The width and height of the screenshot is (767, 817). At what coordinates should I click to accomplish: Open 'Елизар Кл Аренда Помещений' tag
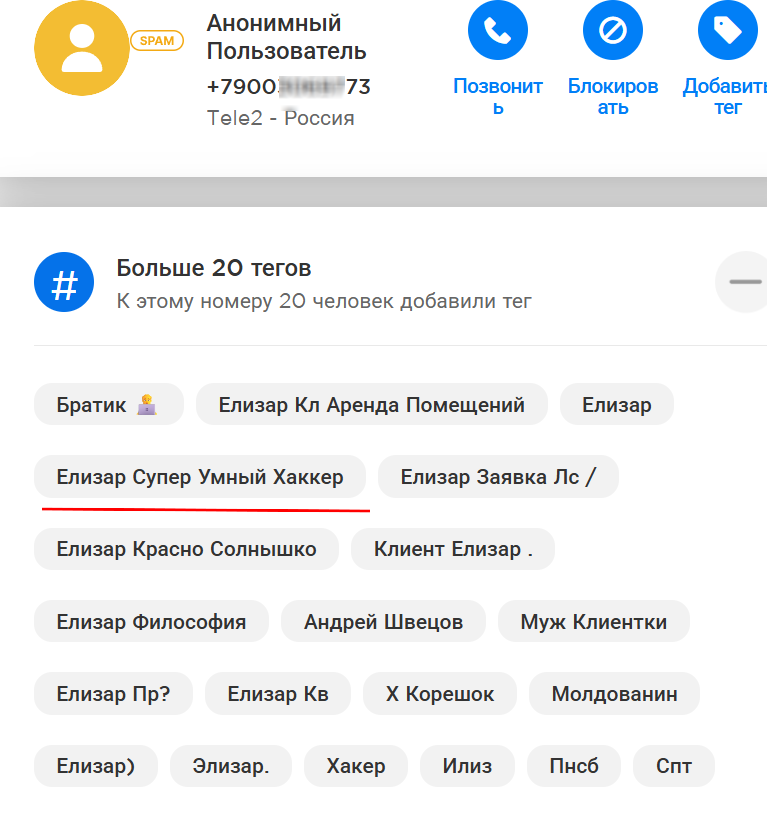tap(371, 405)
